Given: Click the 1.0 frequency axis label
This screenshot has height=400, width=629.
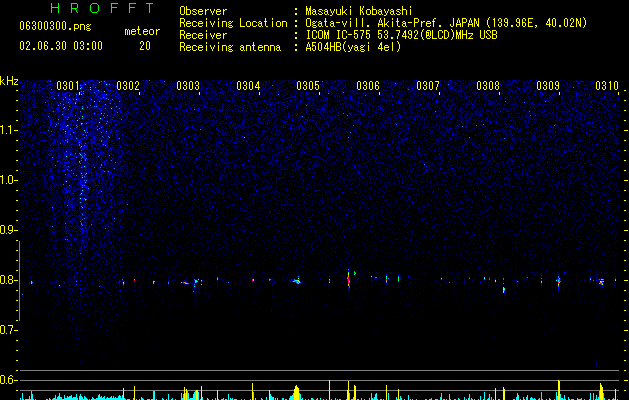Looking at the screenshot, I should tap(8, 180).
